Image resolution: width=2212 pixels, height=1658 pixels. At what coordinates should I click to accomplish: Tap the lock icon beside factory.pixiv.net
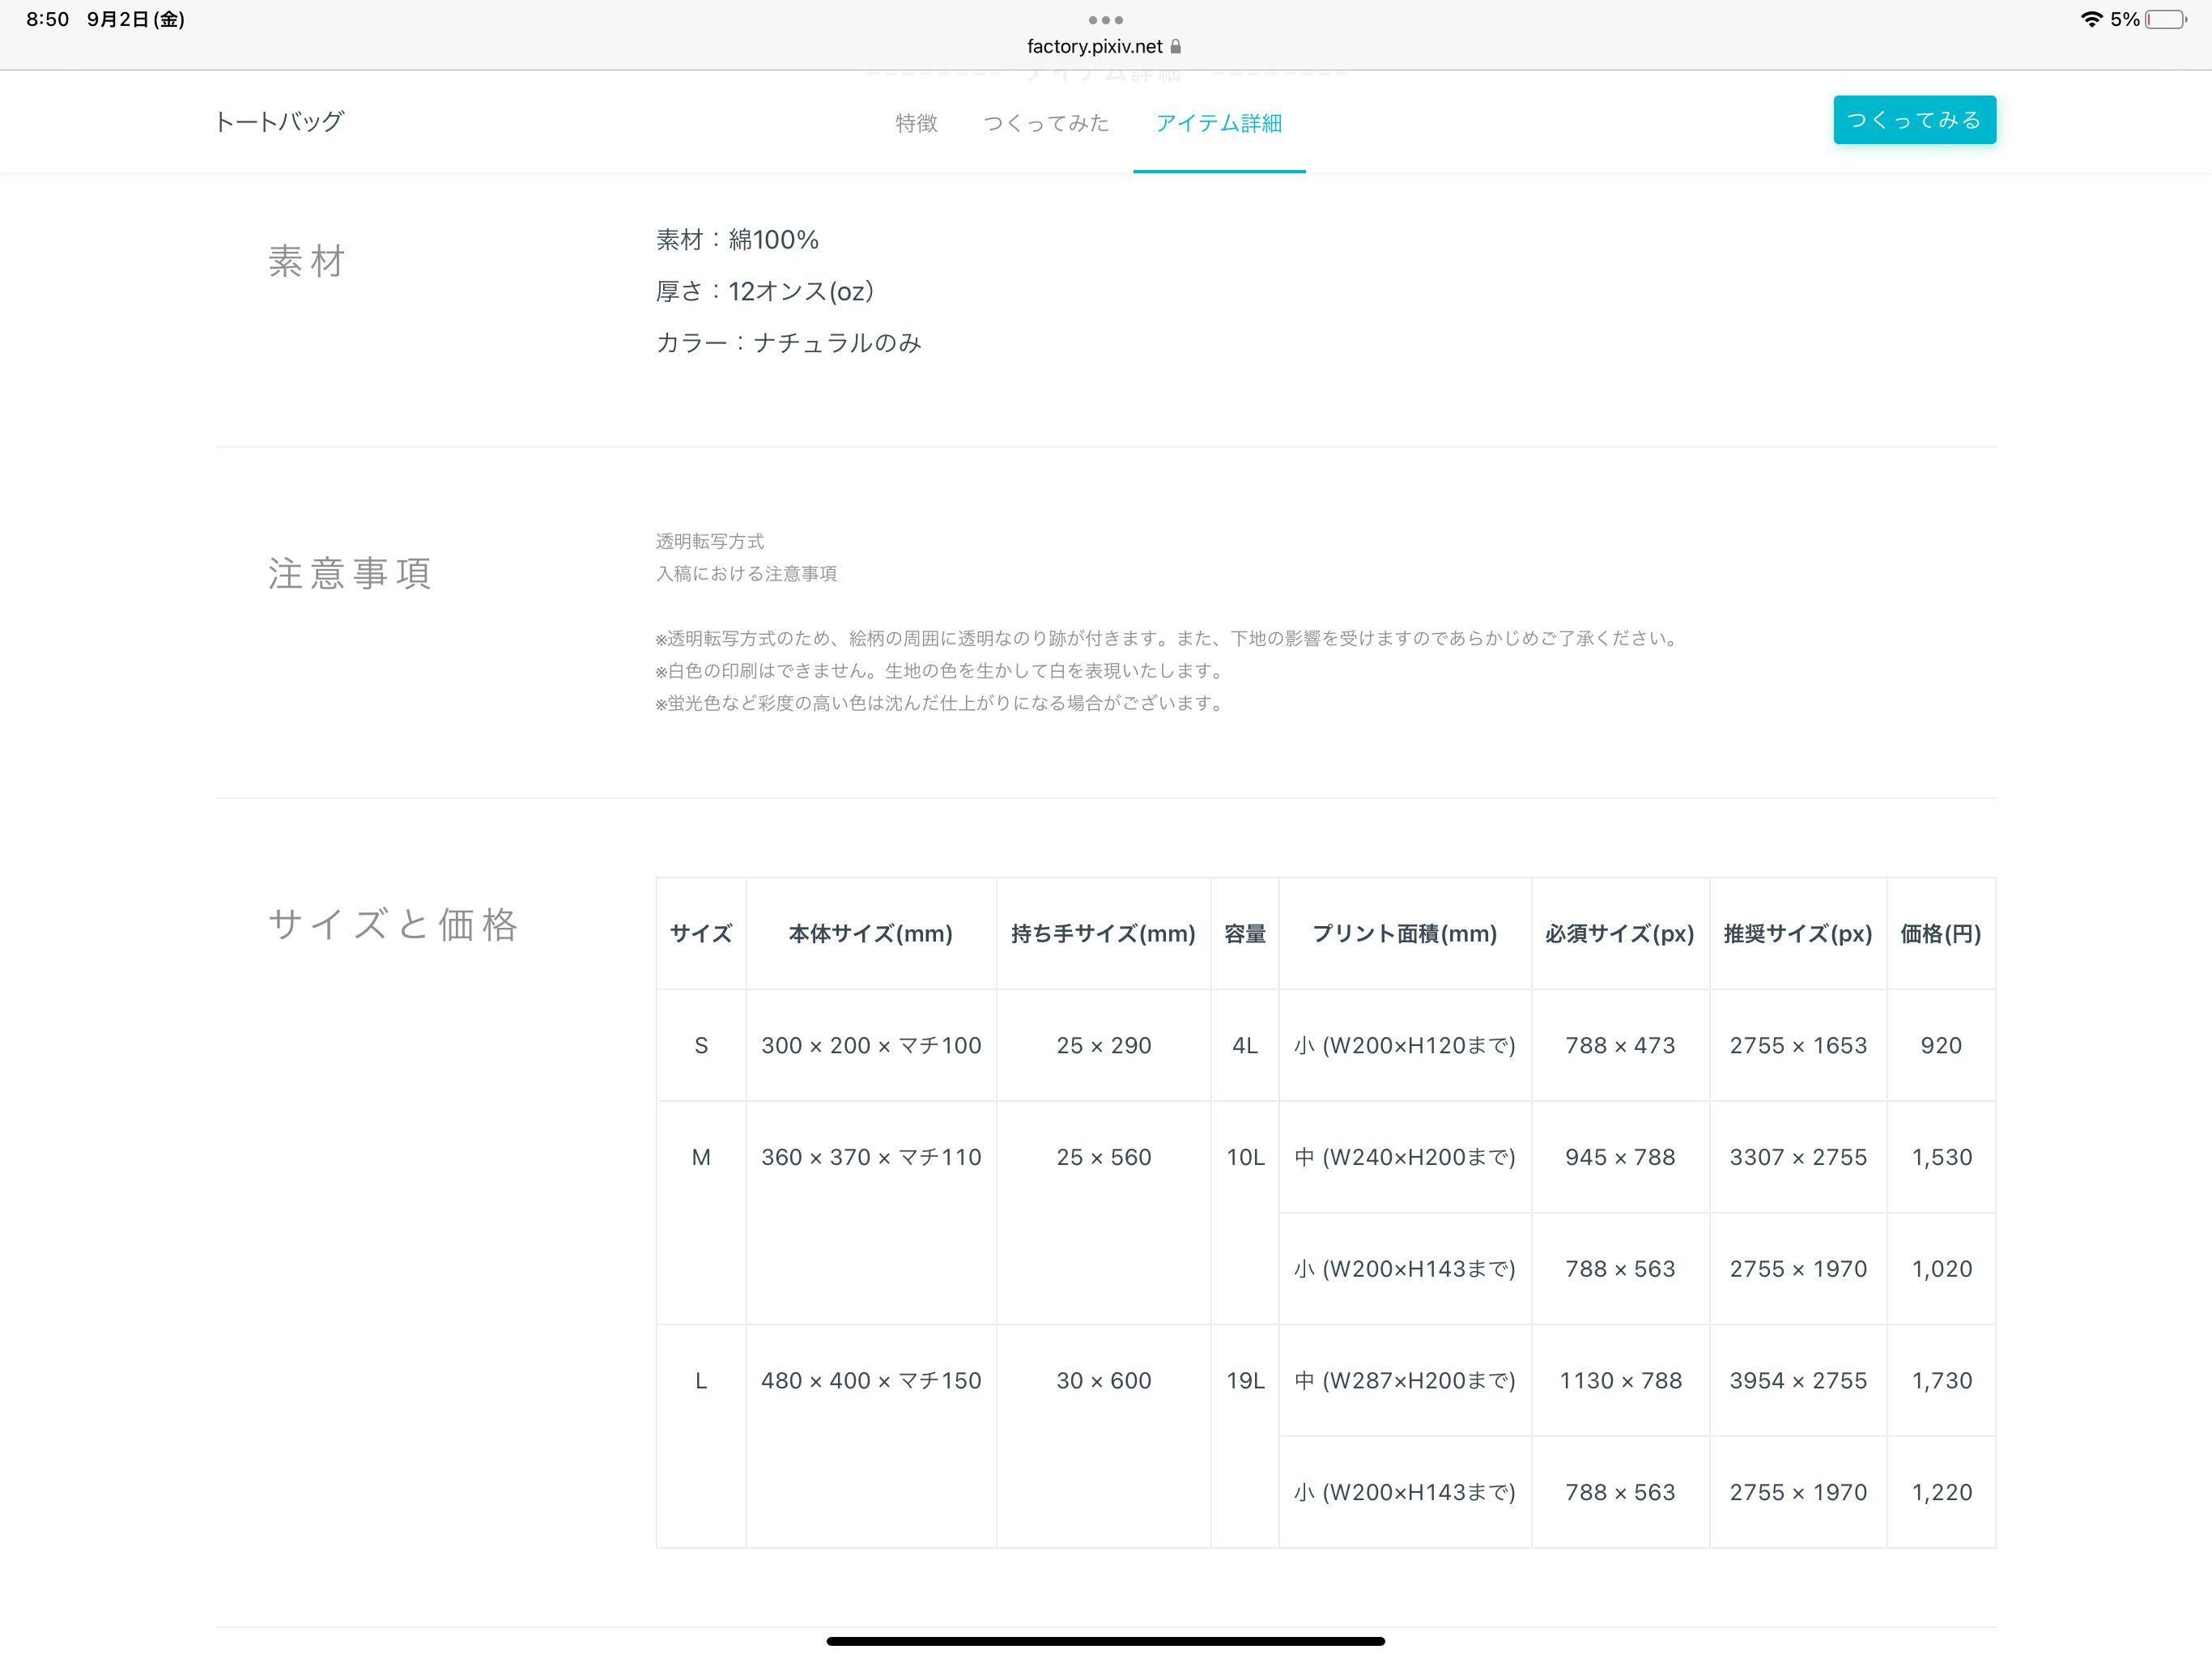click(x=1176, y=46)
